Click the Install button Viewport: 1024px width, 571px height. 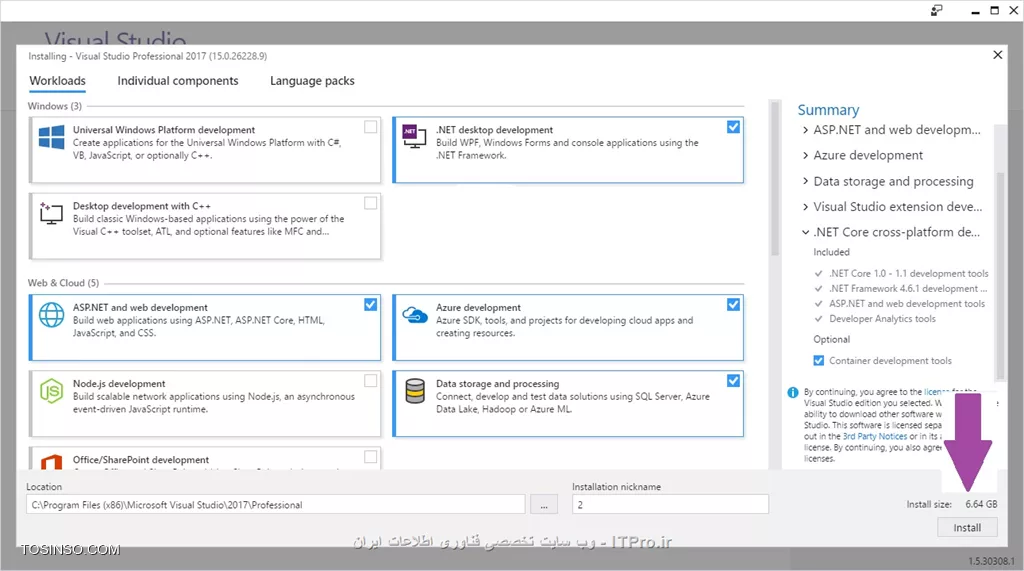pyautogui.click(x=967, y=528)
